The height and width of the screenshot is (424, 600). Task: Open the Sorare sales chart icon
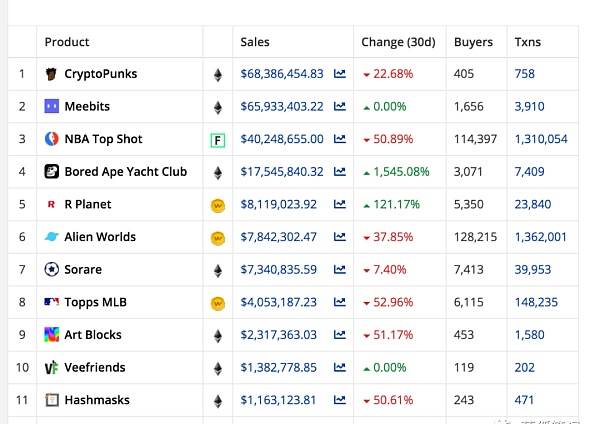(x=339, y=269)
